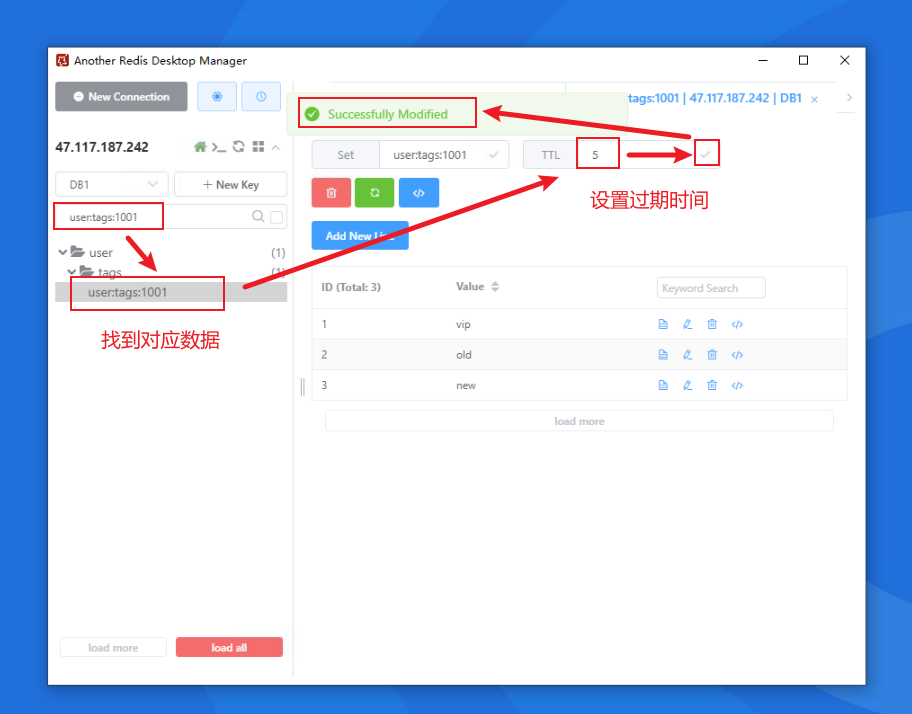Run key search magnifier icon

click(258, 216)
